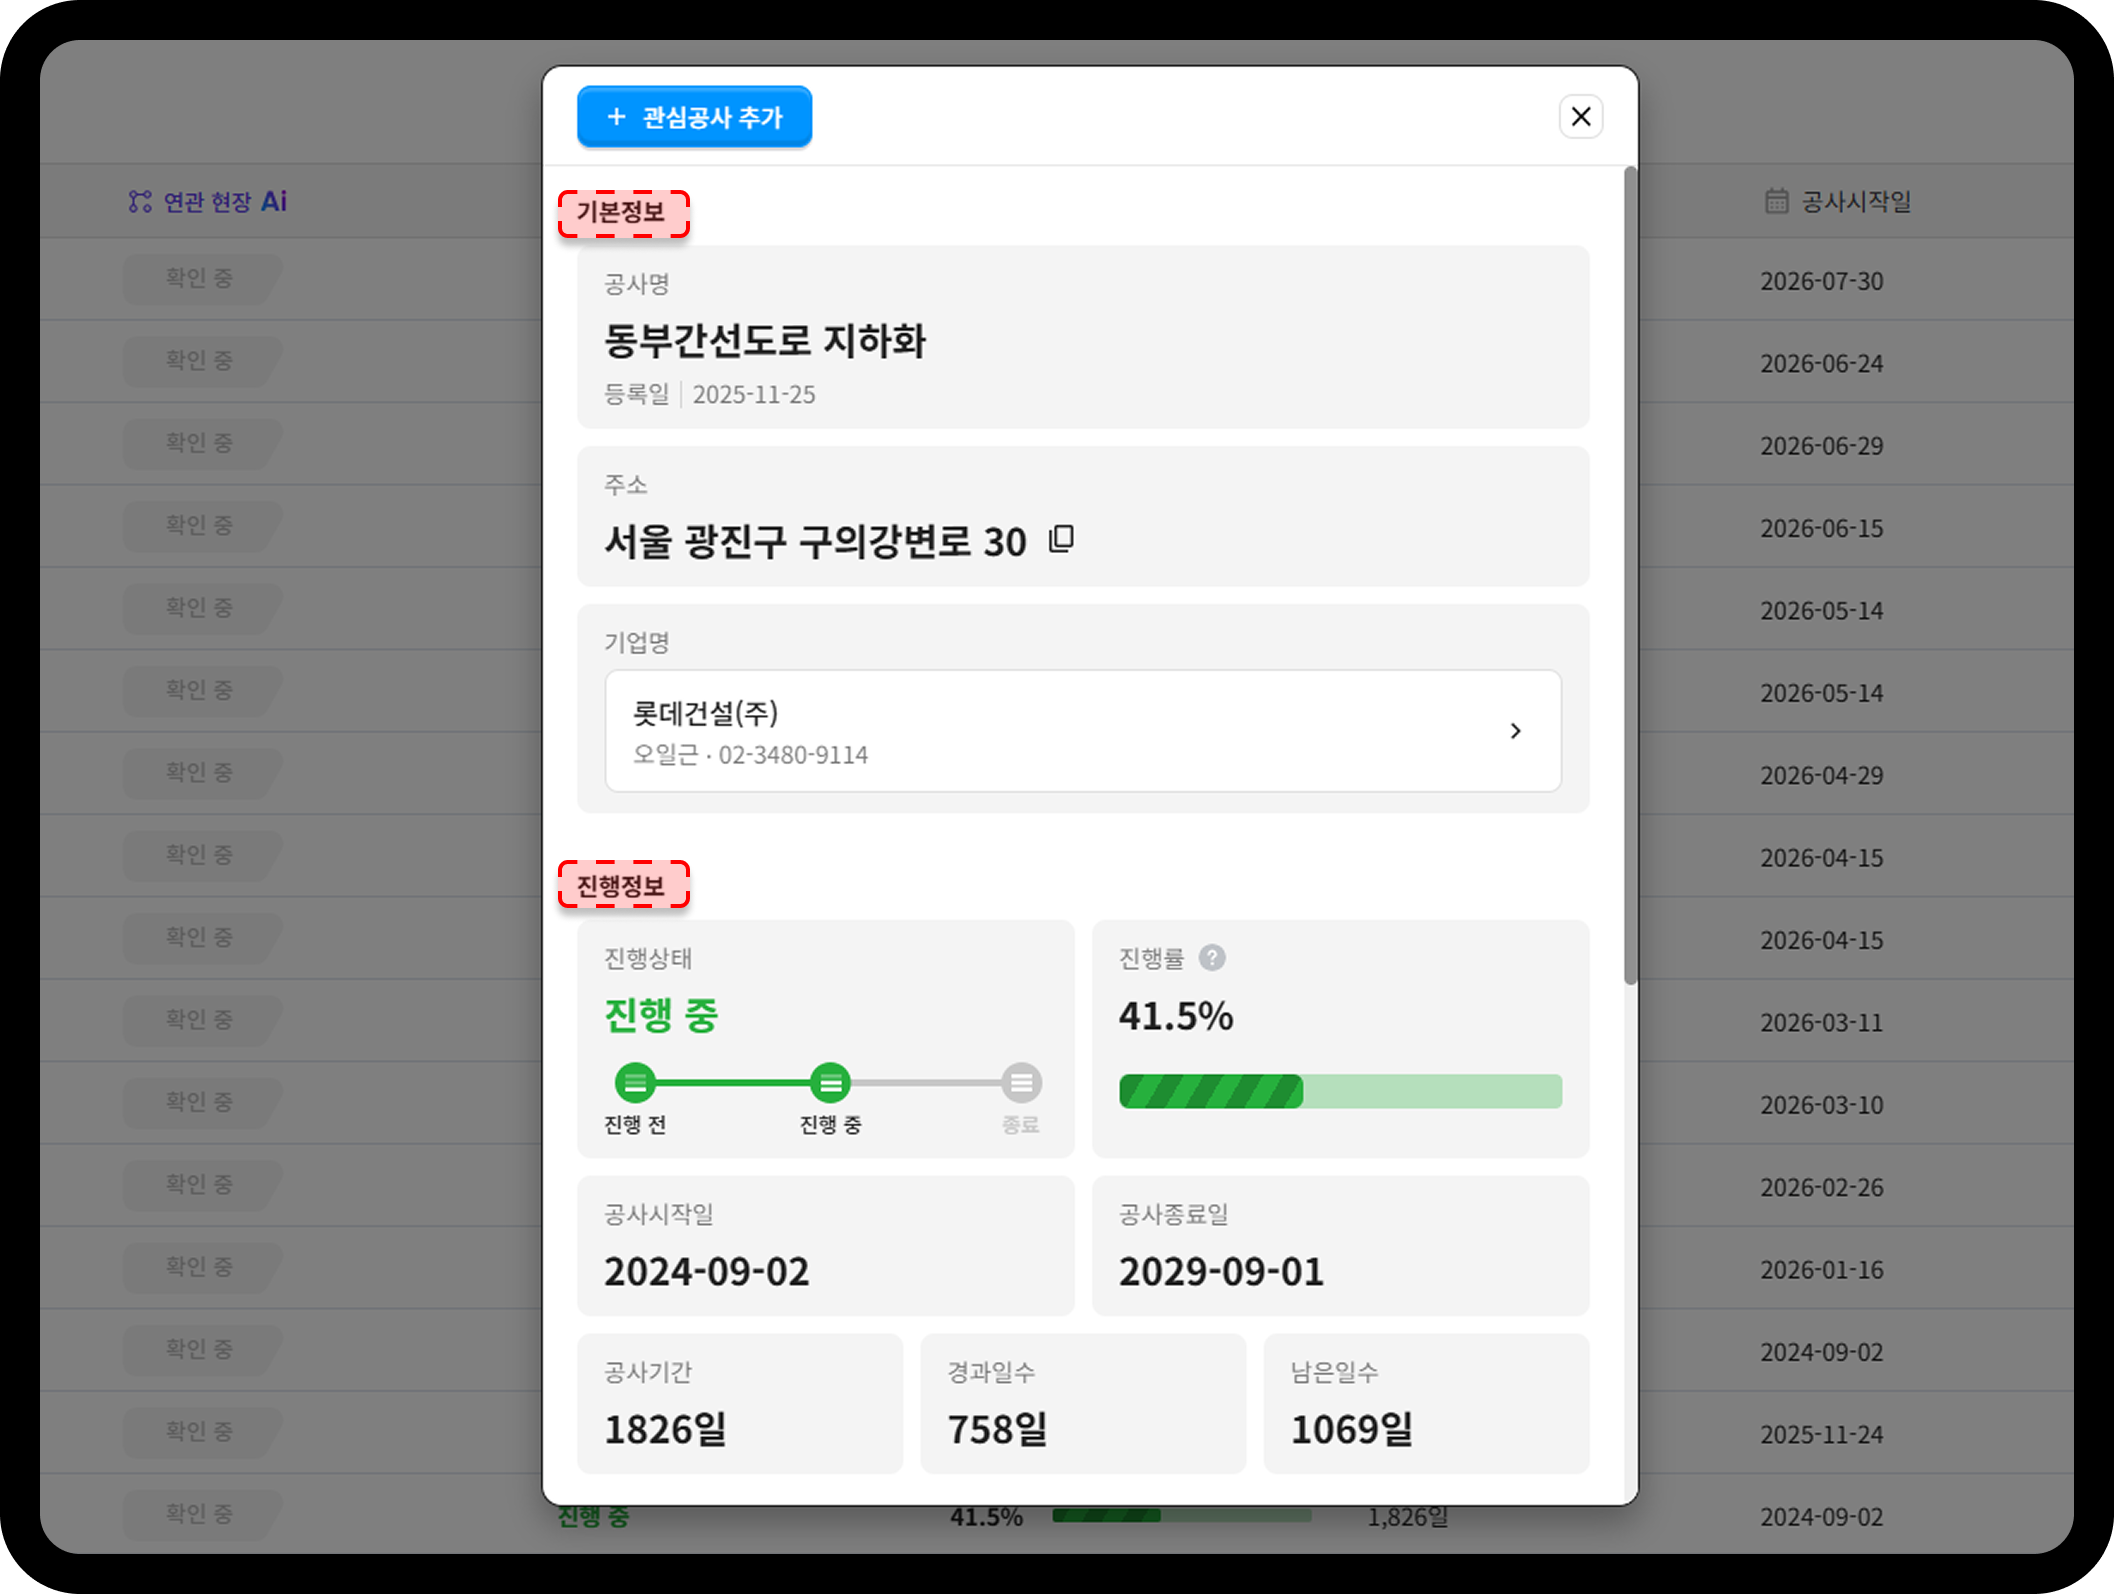Image resolution: width=2114 pixels, height=1594 pixels.
Task: Click 확인 중 badge in the 2026-06-24 row
Action: [x=201, y=361]
